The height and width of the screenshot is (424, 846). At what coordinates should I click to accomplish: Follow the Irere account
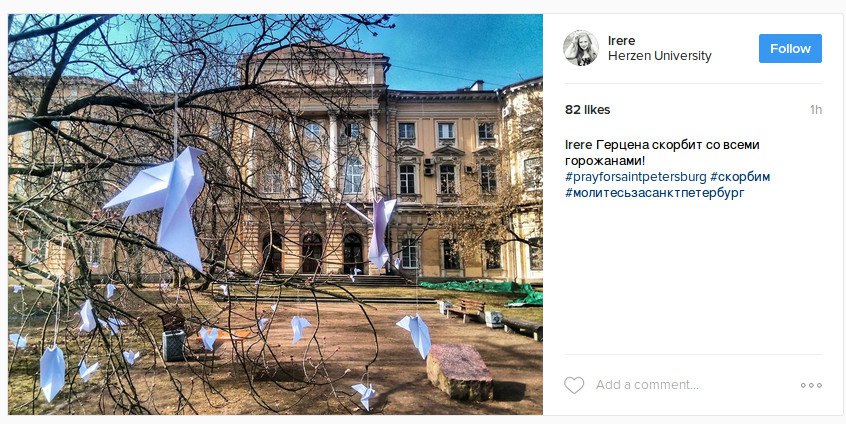790,49
